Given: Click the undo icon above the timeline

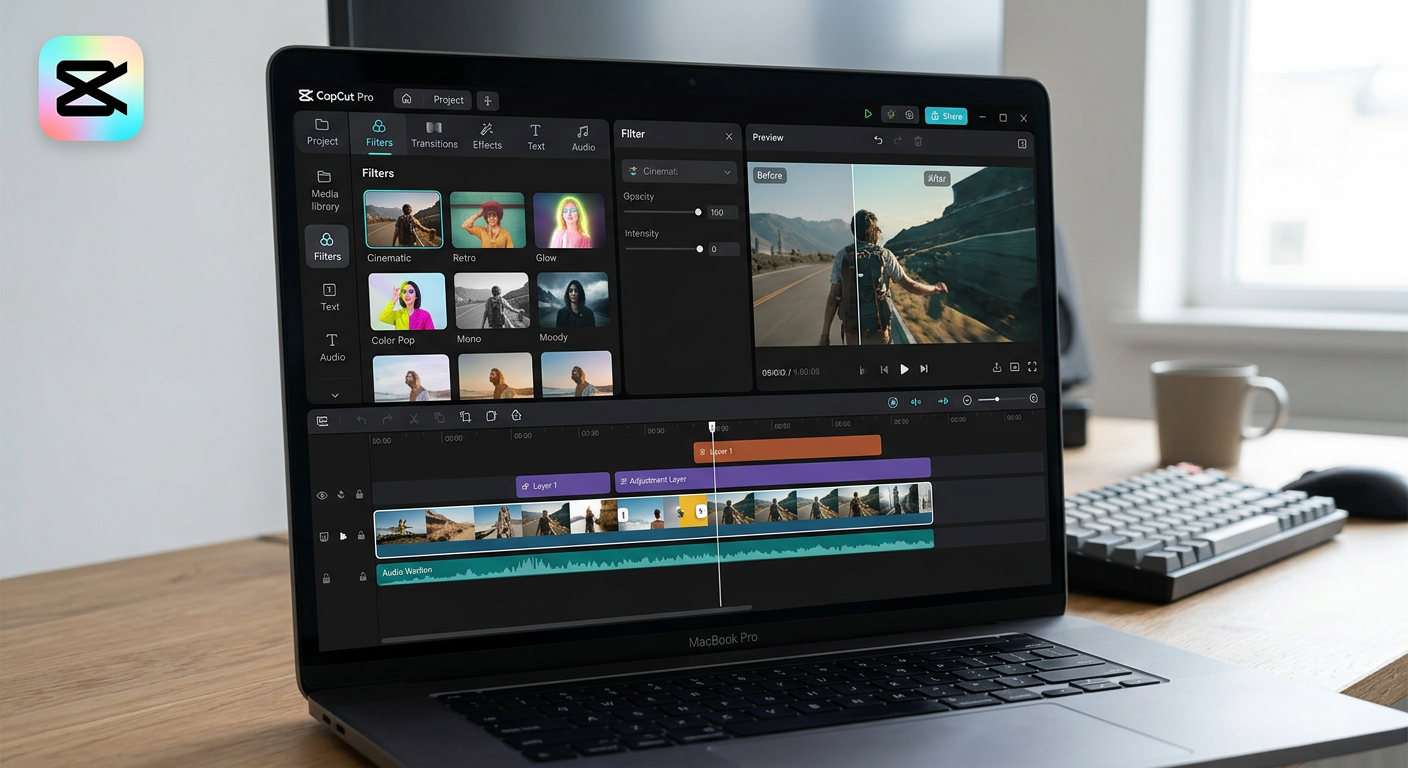Looking at the screenshot, I should [x=360, y=418].
